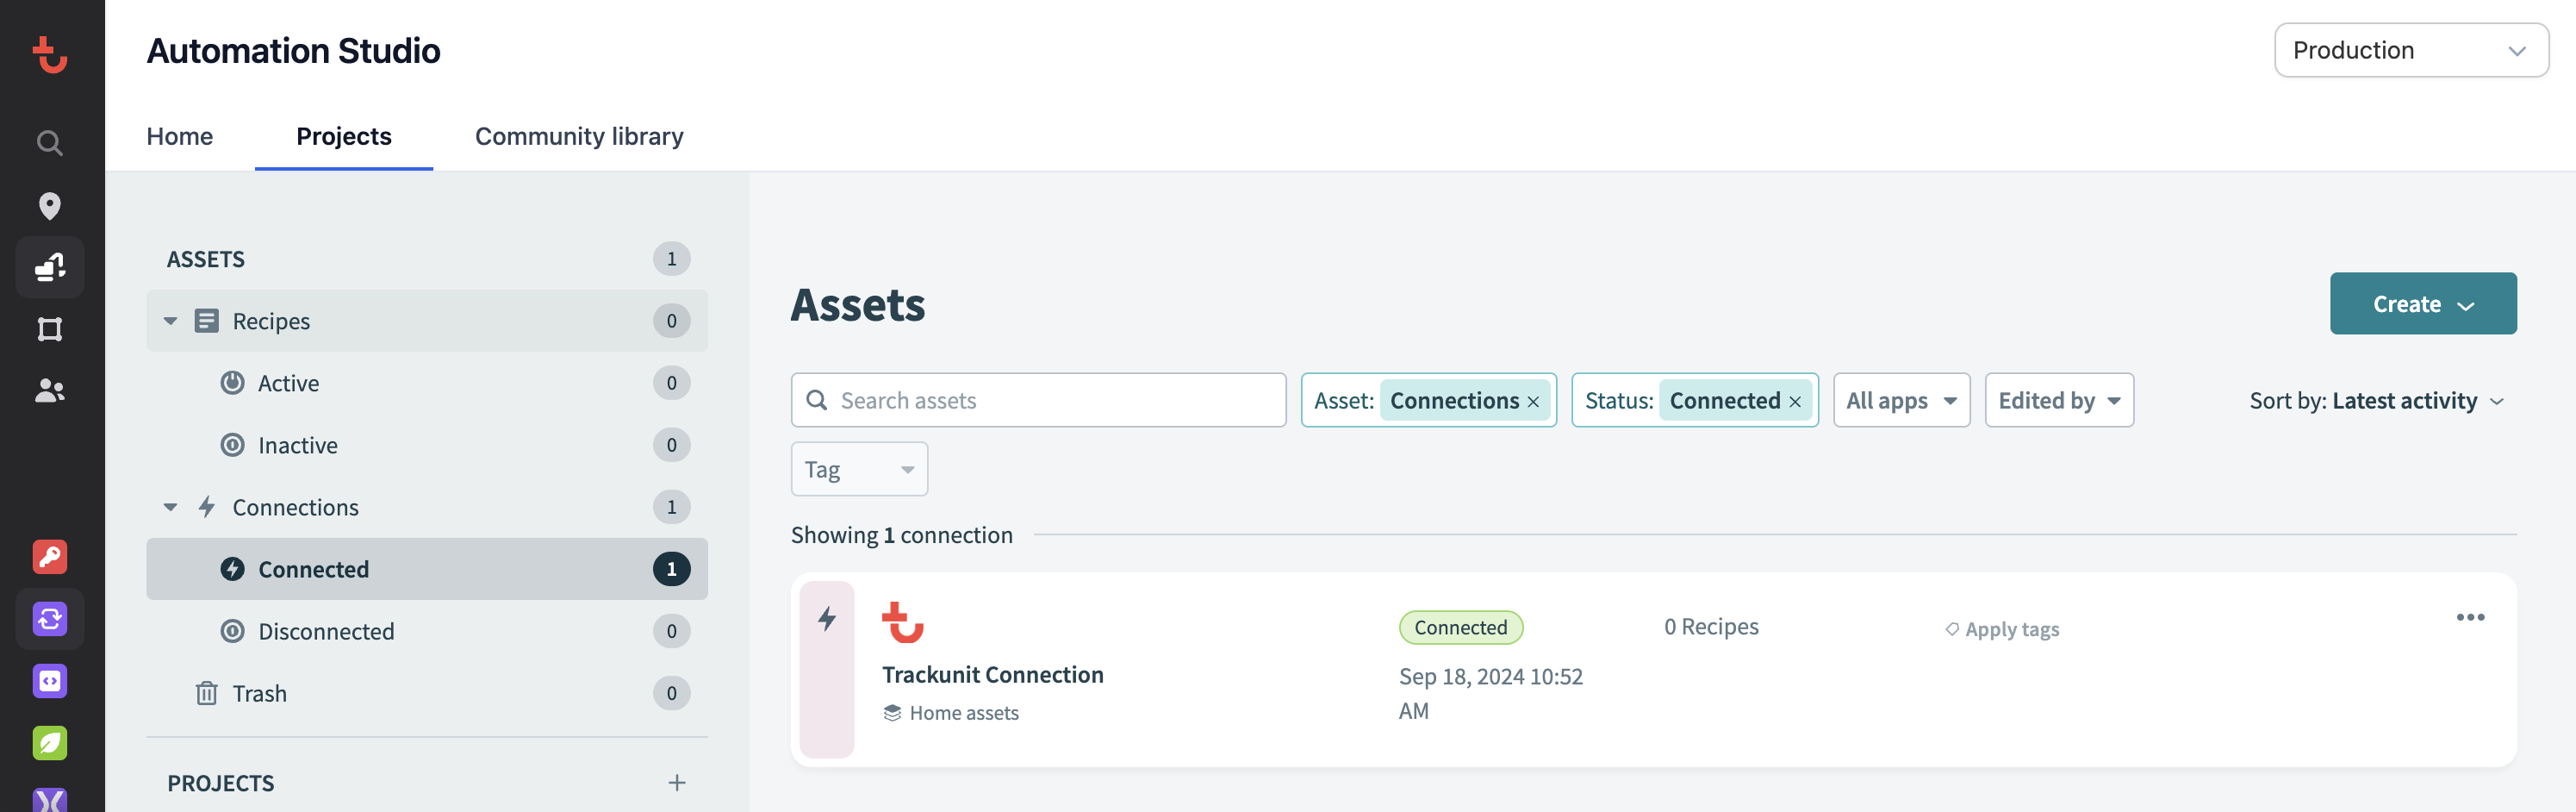Open the All apps filter dropdown
The width and height of the screenshot is (2576, 812).
tap(1901, 401)
